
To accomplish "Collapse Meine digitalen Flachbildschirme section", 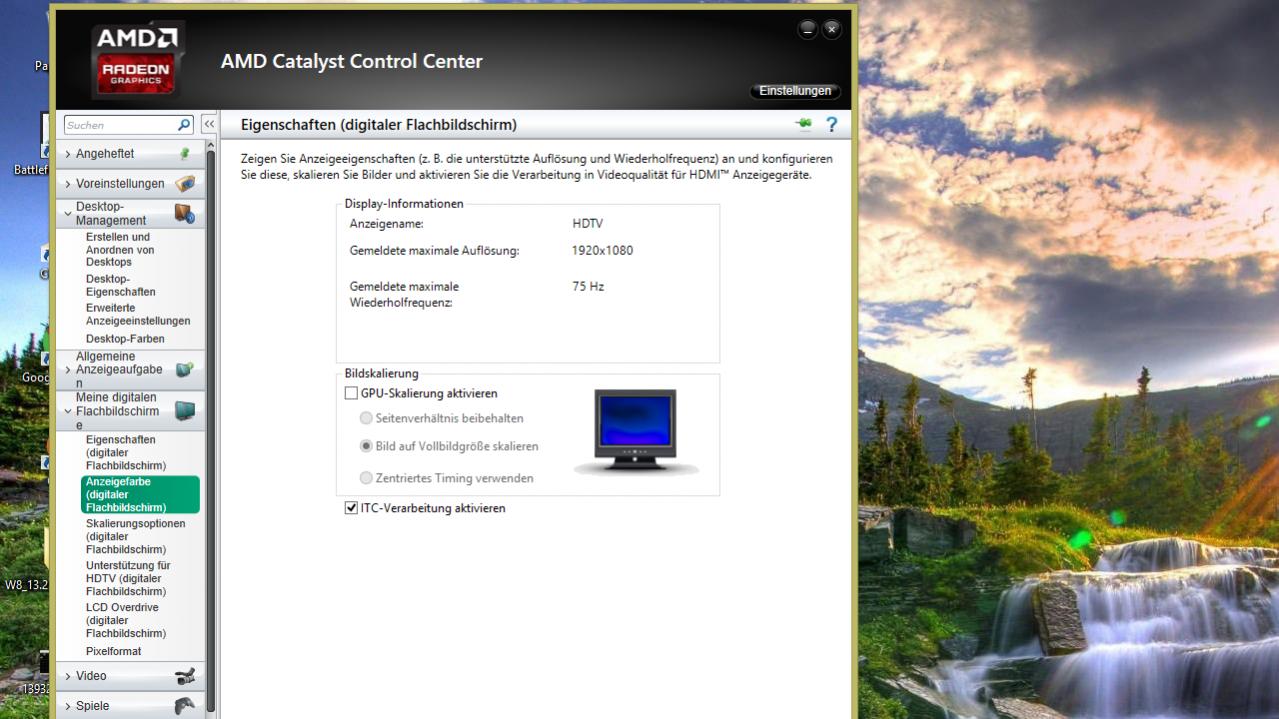I will pyautogui.click(x=132, y=411).
